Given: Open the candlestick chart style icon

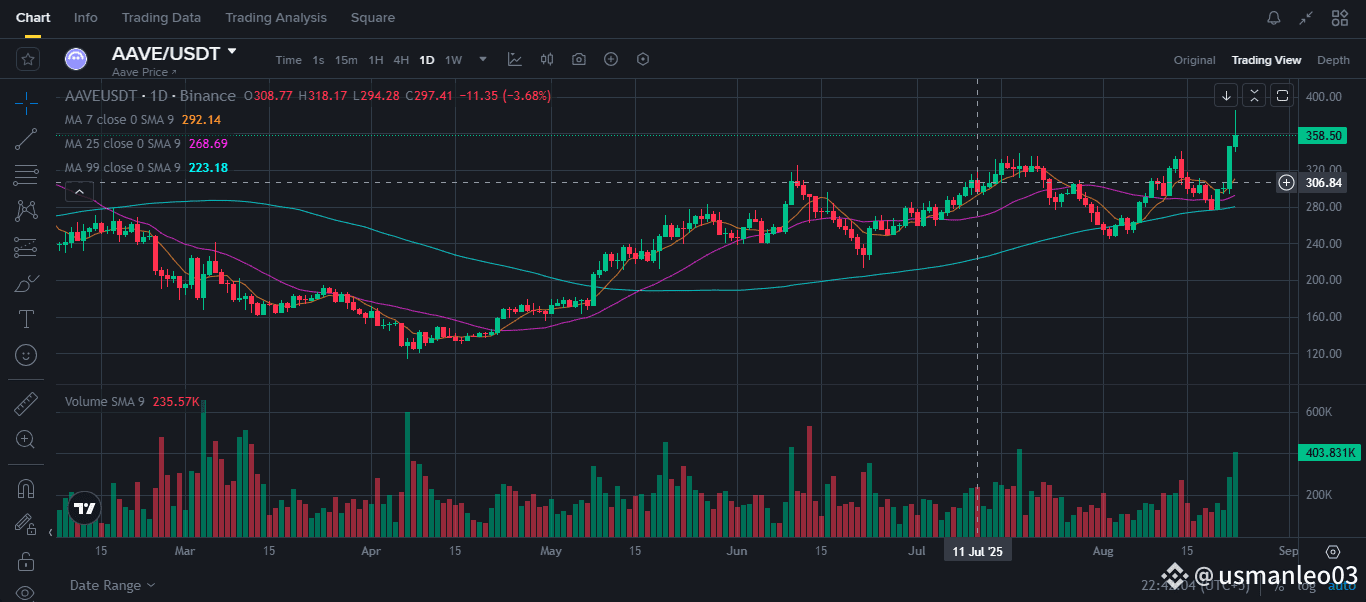Looking at the screenshot, I should (547, 59).
